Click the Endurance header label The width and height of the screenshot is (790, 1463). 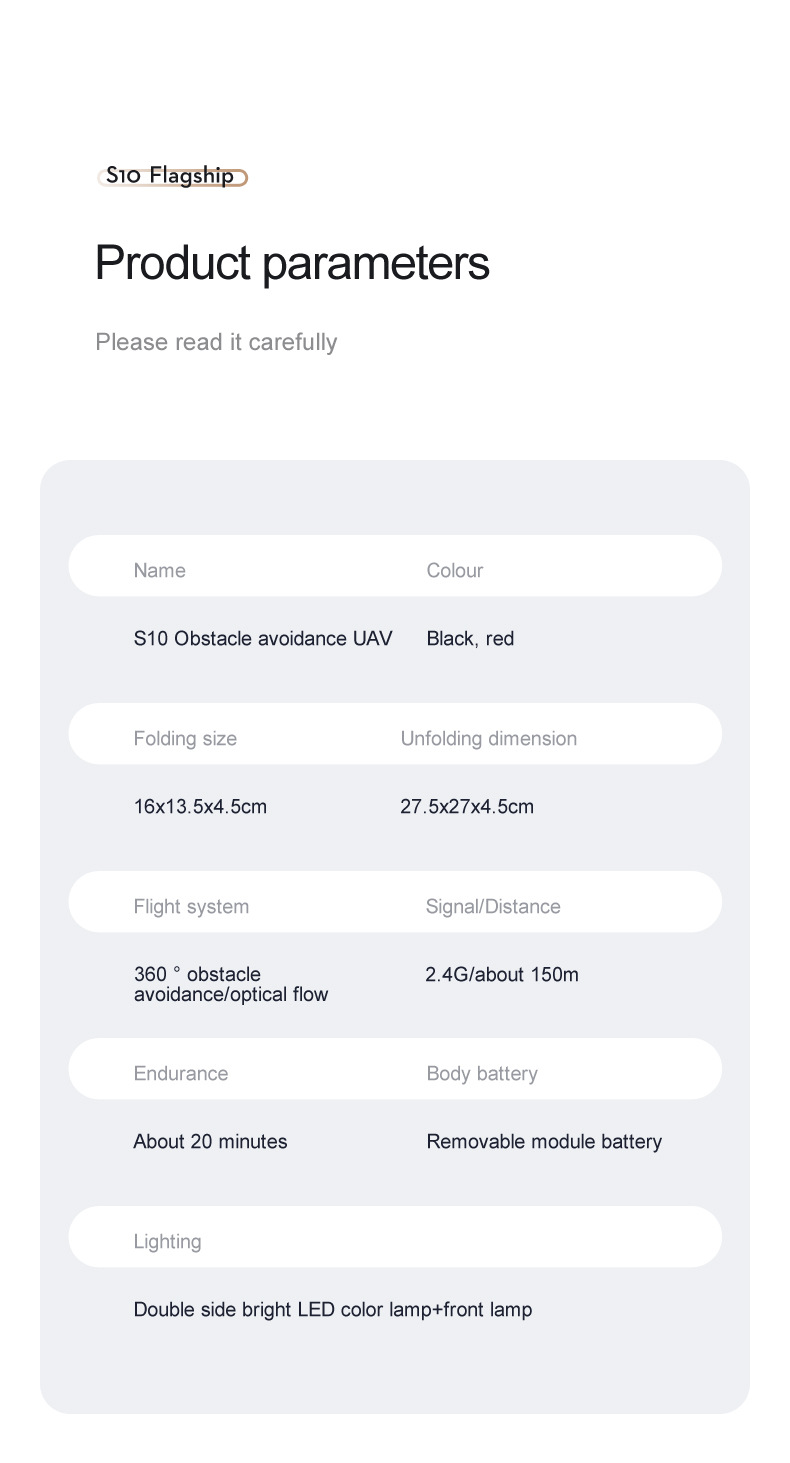pyautogui.click(x=181, y=1073)
